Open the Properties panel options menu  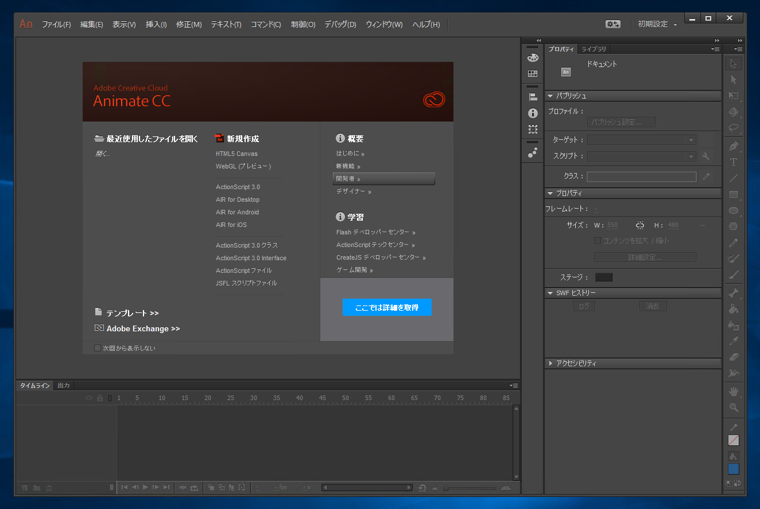click(715, 49)
